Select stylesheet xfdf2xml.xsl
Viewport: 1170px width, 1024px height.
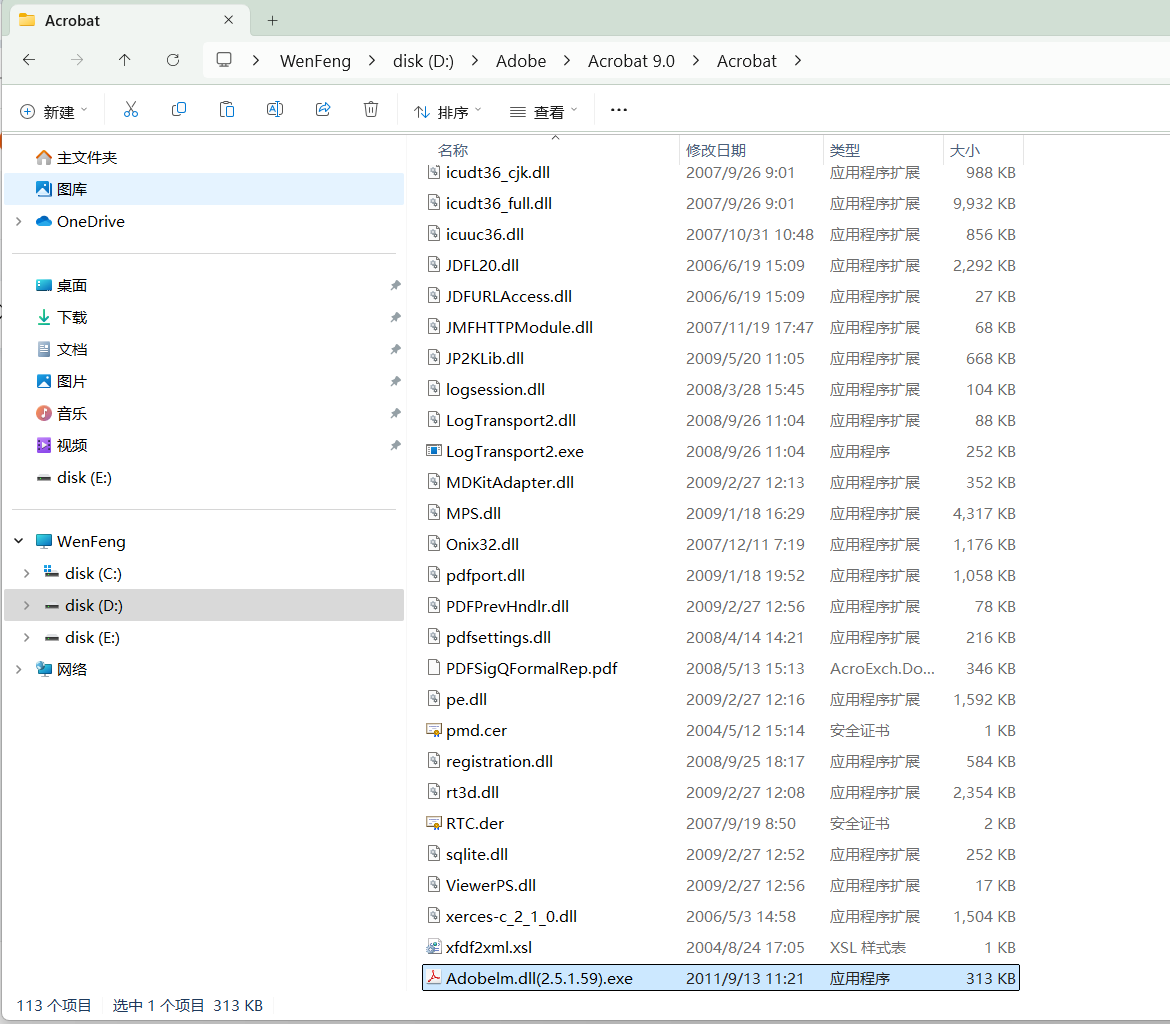[721, 947]
